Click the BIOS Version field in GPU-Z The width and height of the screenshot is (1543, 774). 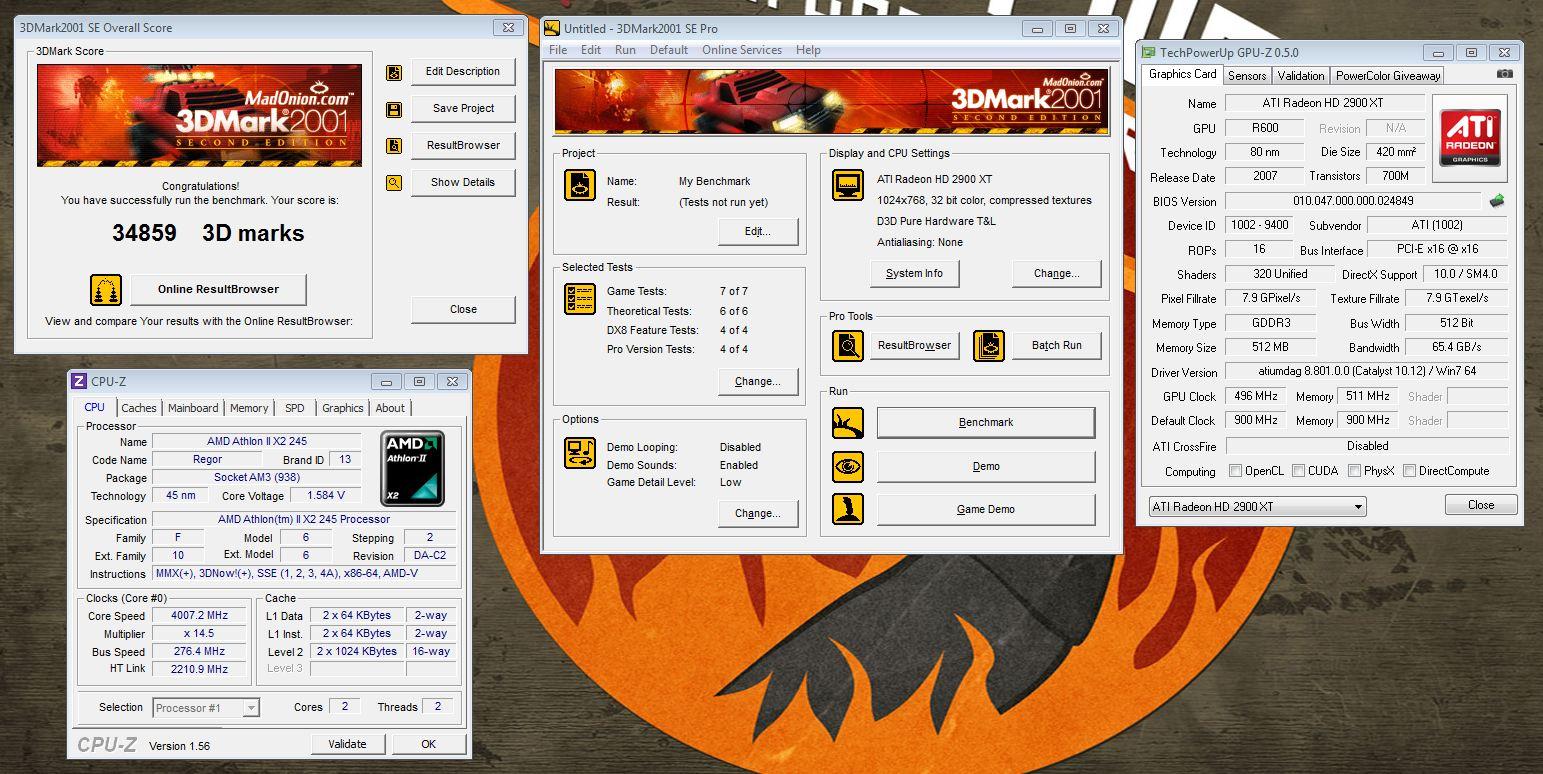click(1353, 201)
